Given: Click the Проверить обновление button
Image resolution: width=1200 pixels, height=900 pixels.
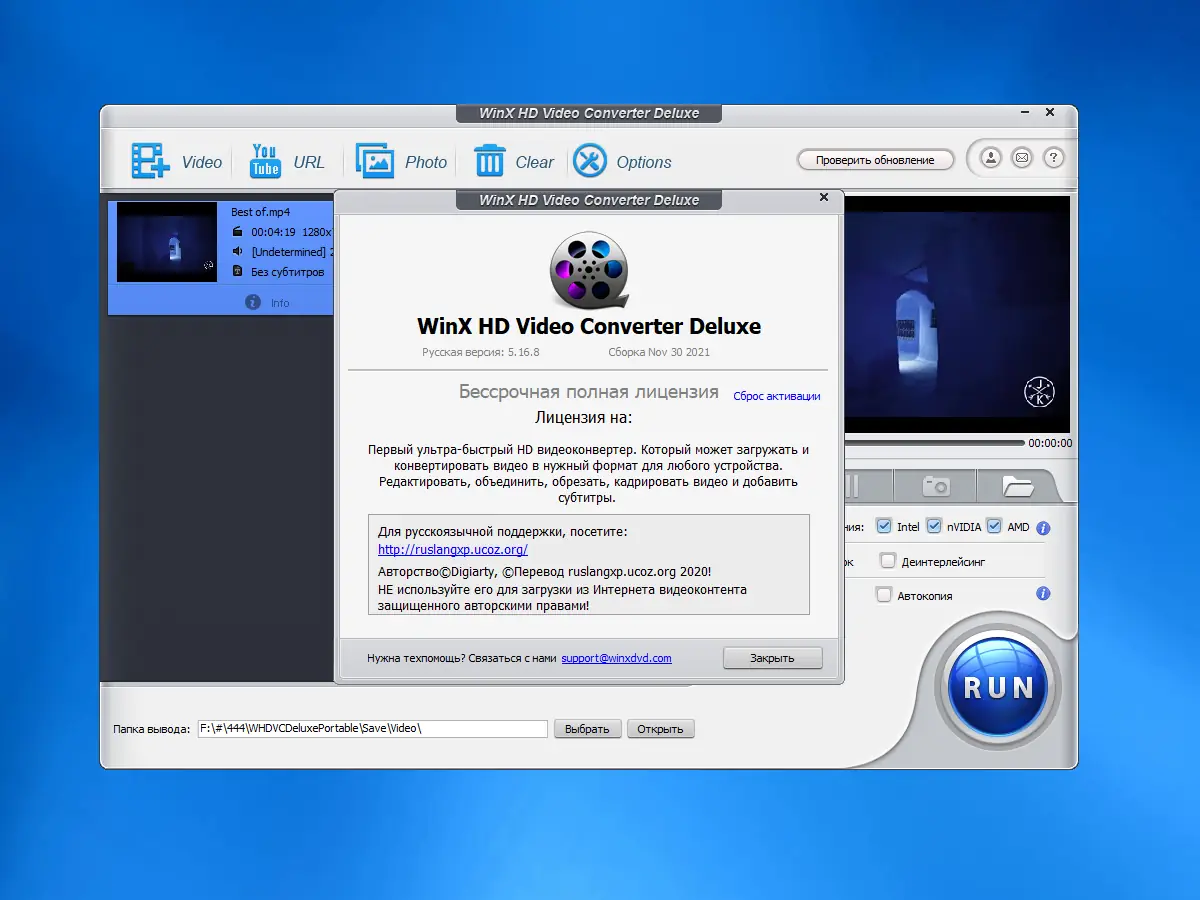Looking at the screenshot, I should pyautogui.click(x=875, y=159).
